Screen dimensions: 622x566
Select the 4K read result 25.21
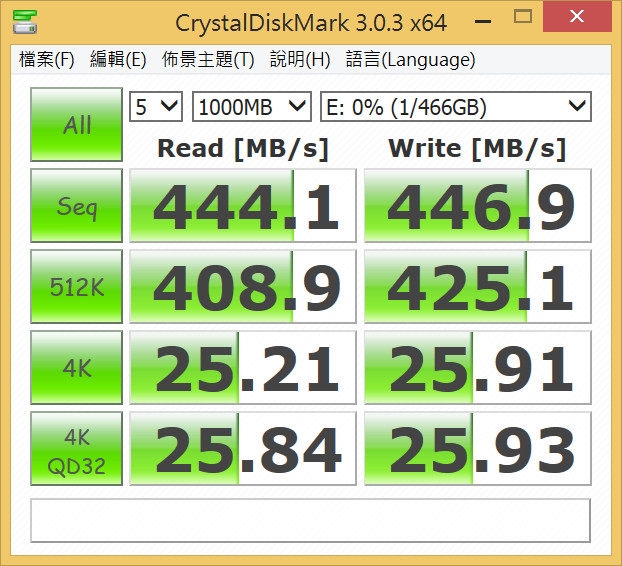point(243,367)
